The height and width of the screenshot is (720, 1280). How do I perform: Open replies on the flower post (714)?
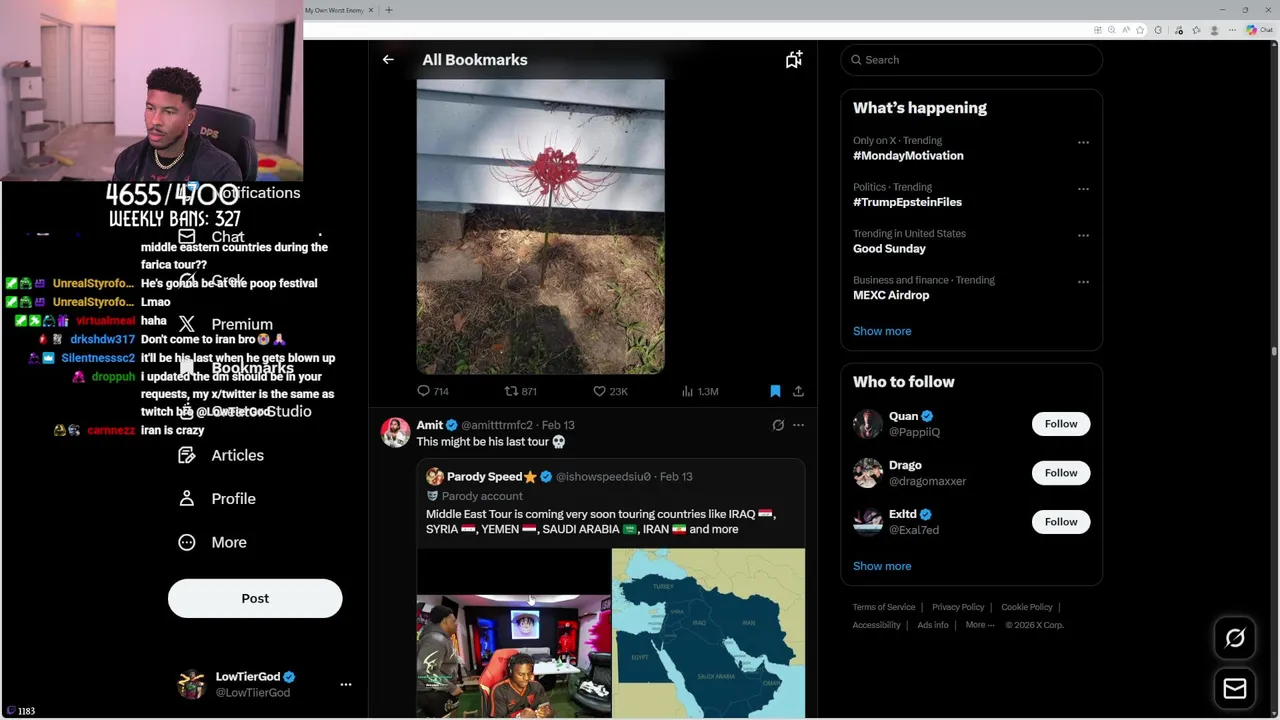pos(433,391)
